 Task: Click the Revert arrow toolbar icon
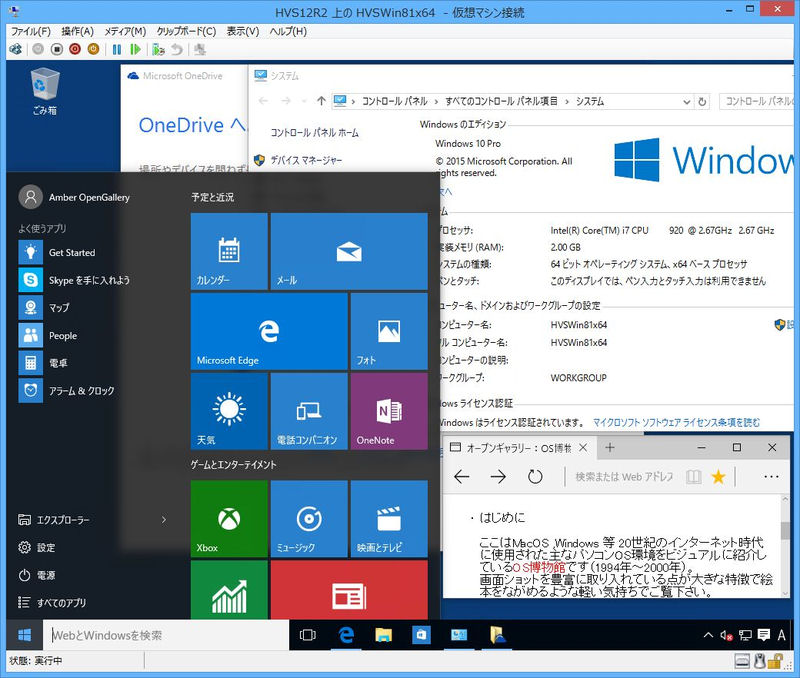point(177,49)
